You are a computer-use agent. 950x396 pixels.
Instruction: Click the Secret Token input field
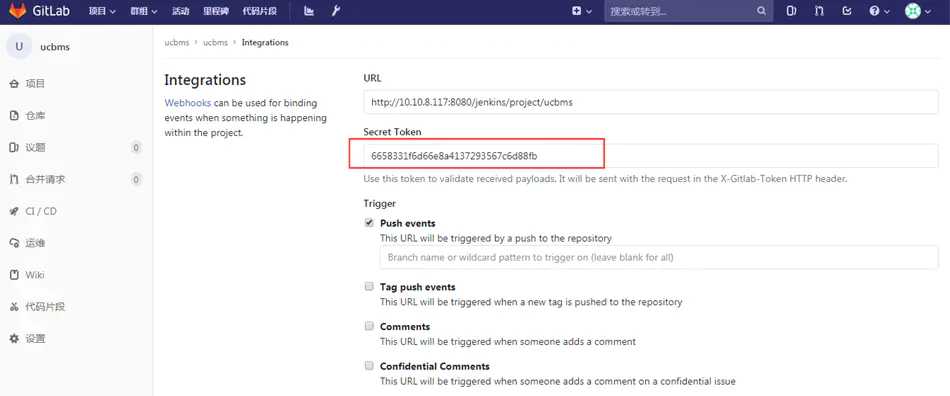651,156
